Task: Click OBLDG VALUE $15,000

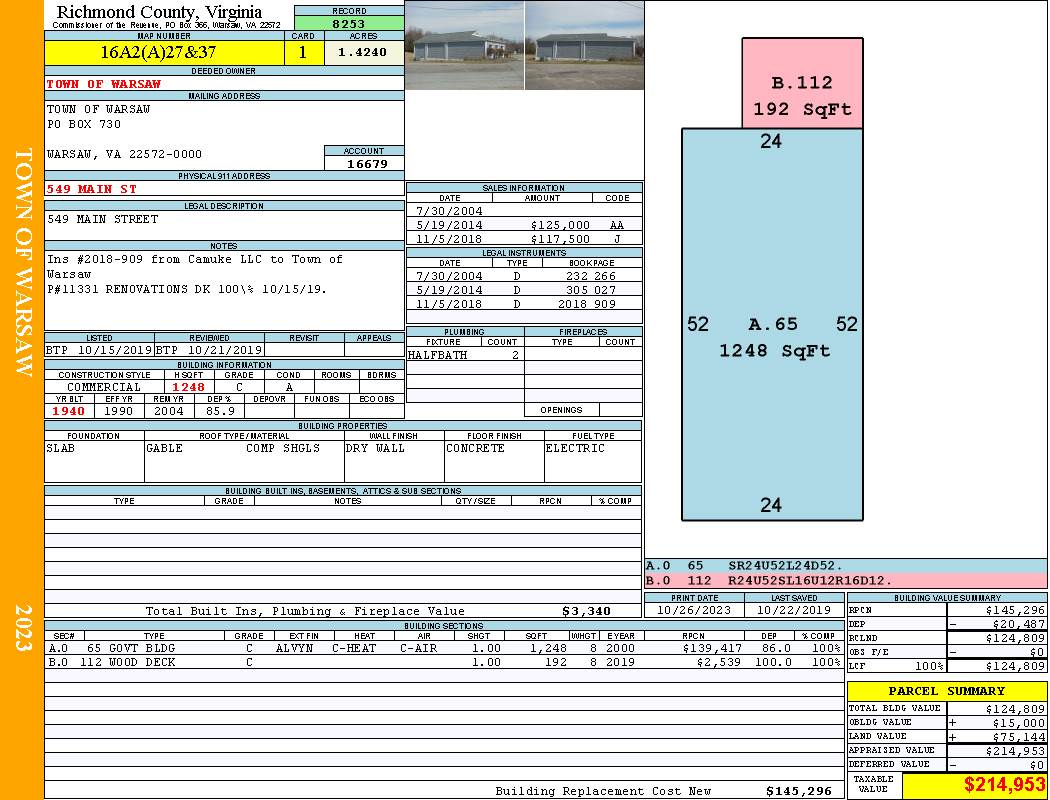Action: (x=1019, y=723)
